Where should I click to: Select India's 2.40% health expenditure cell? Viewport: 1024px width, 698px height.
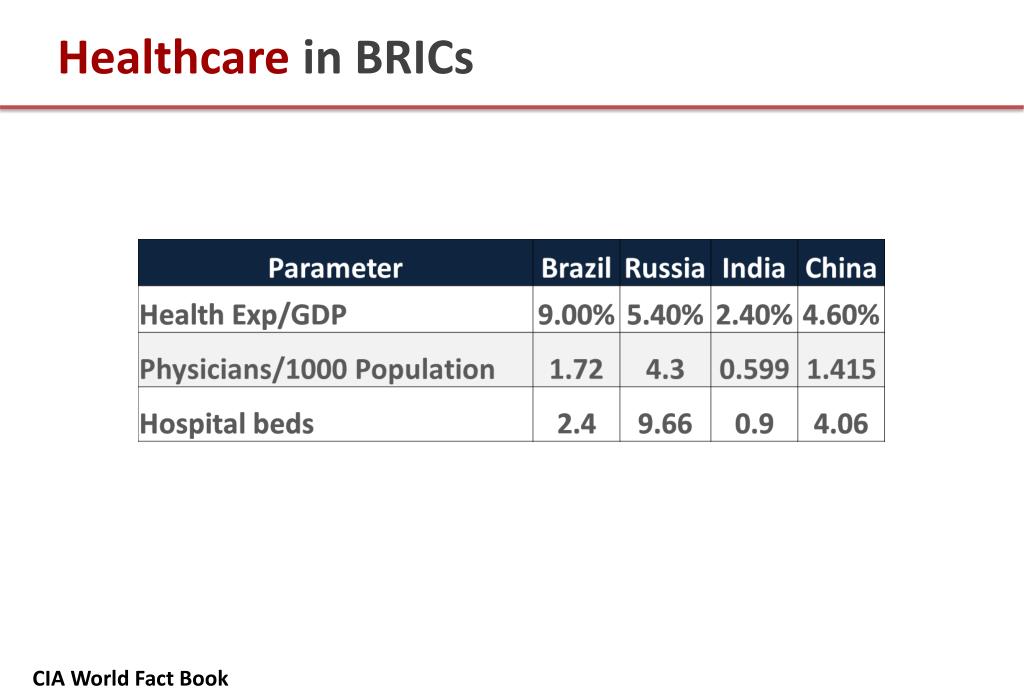point(754,309)
